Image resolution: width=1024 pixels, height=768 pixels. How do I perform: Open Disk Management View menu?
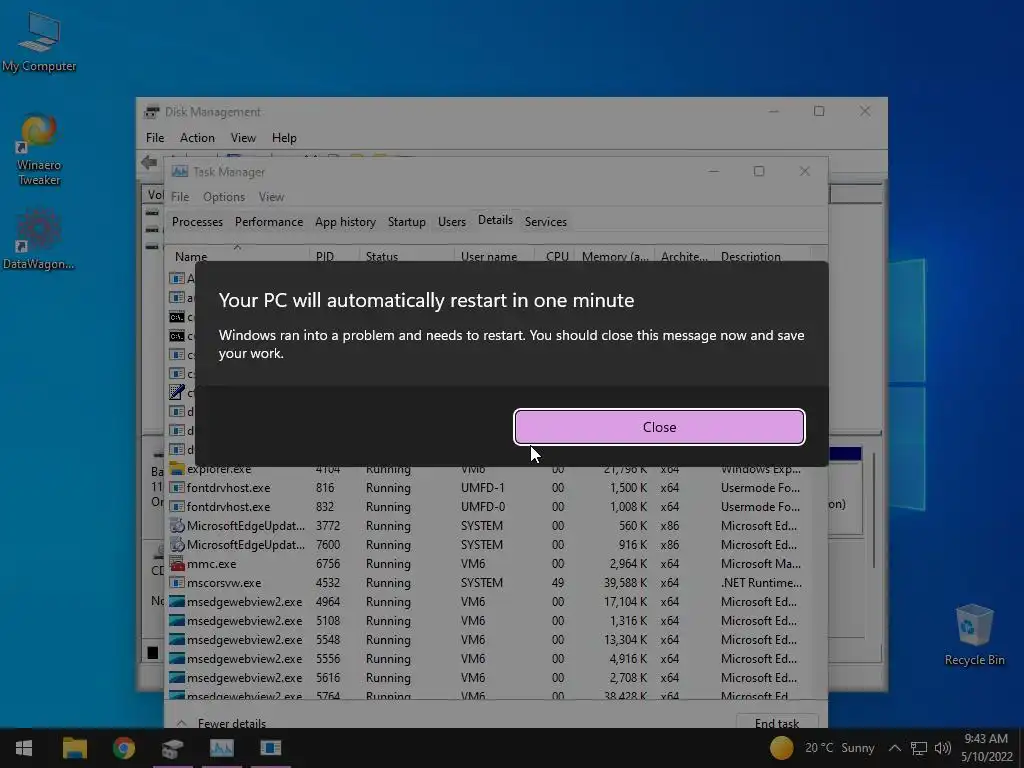point(243,138)
